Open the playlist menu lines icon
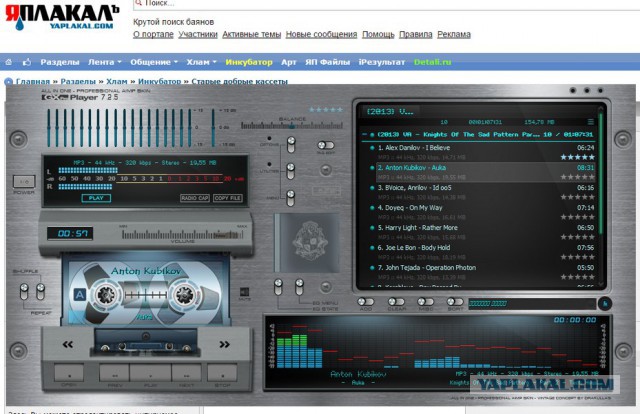Image resolution: width=640 pixels, height=414 pixels. point(590,122)
